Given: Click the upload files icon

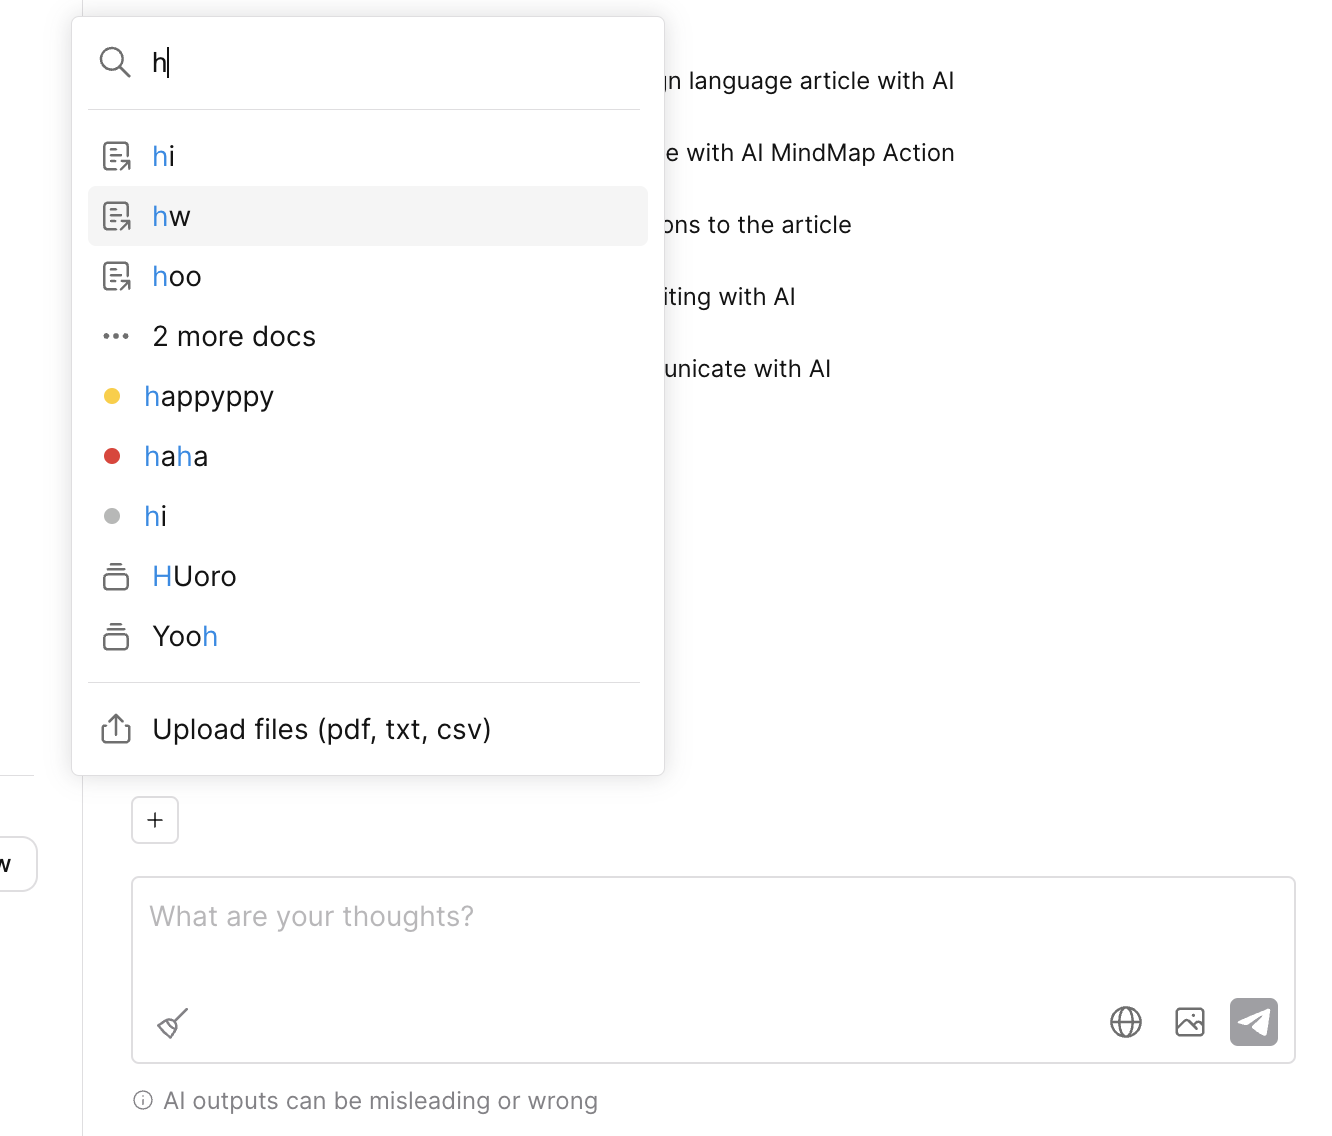Looking at the screenshot, I should [x=116, y=729].
